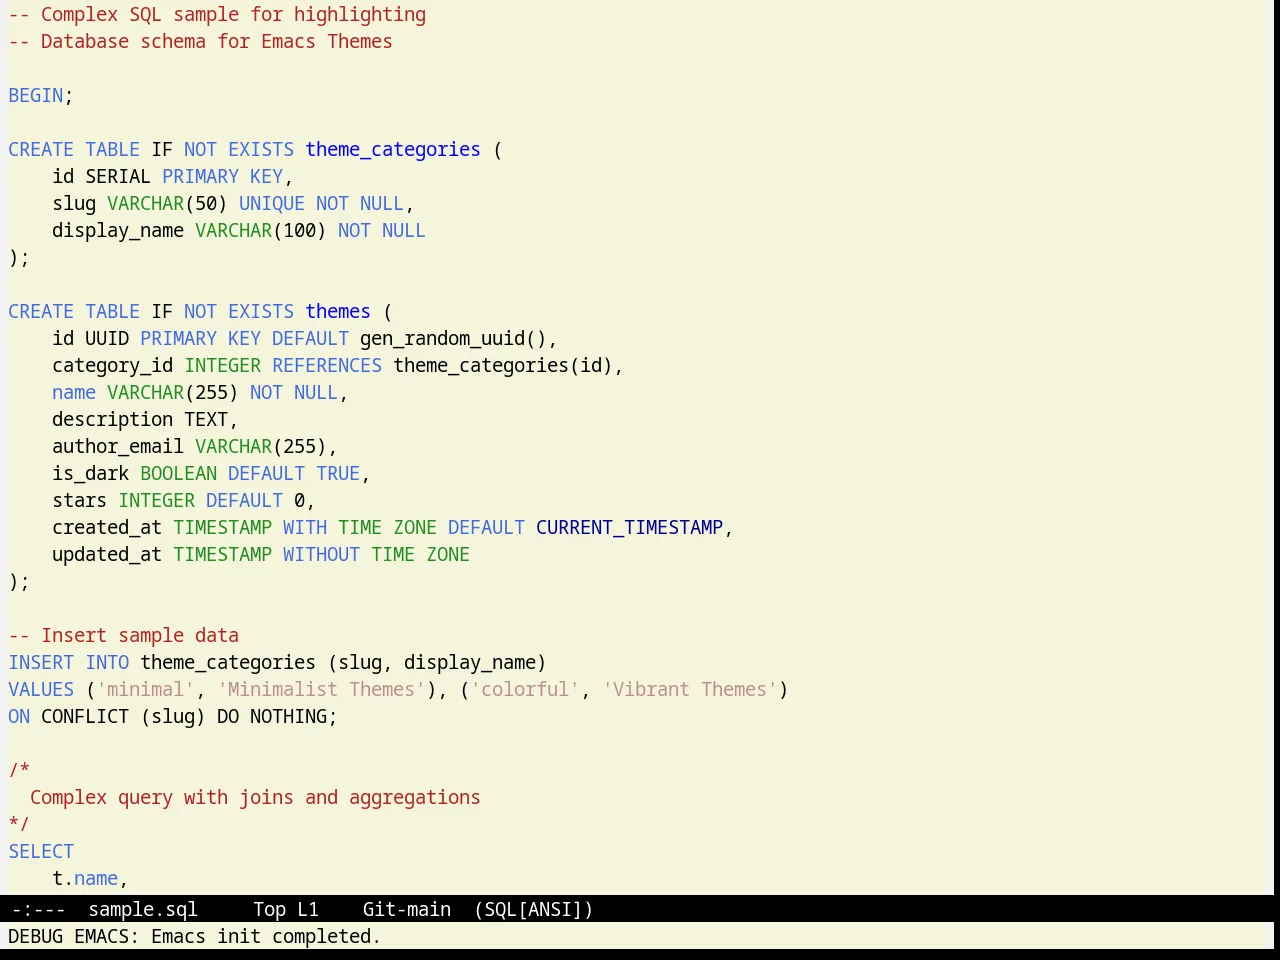Click the created_at column name
This screenshot has width=1280, height=960.
coord(107,527)
